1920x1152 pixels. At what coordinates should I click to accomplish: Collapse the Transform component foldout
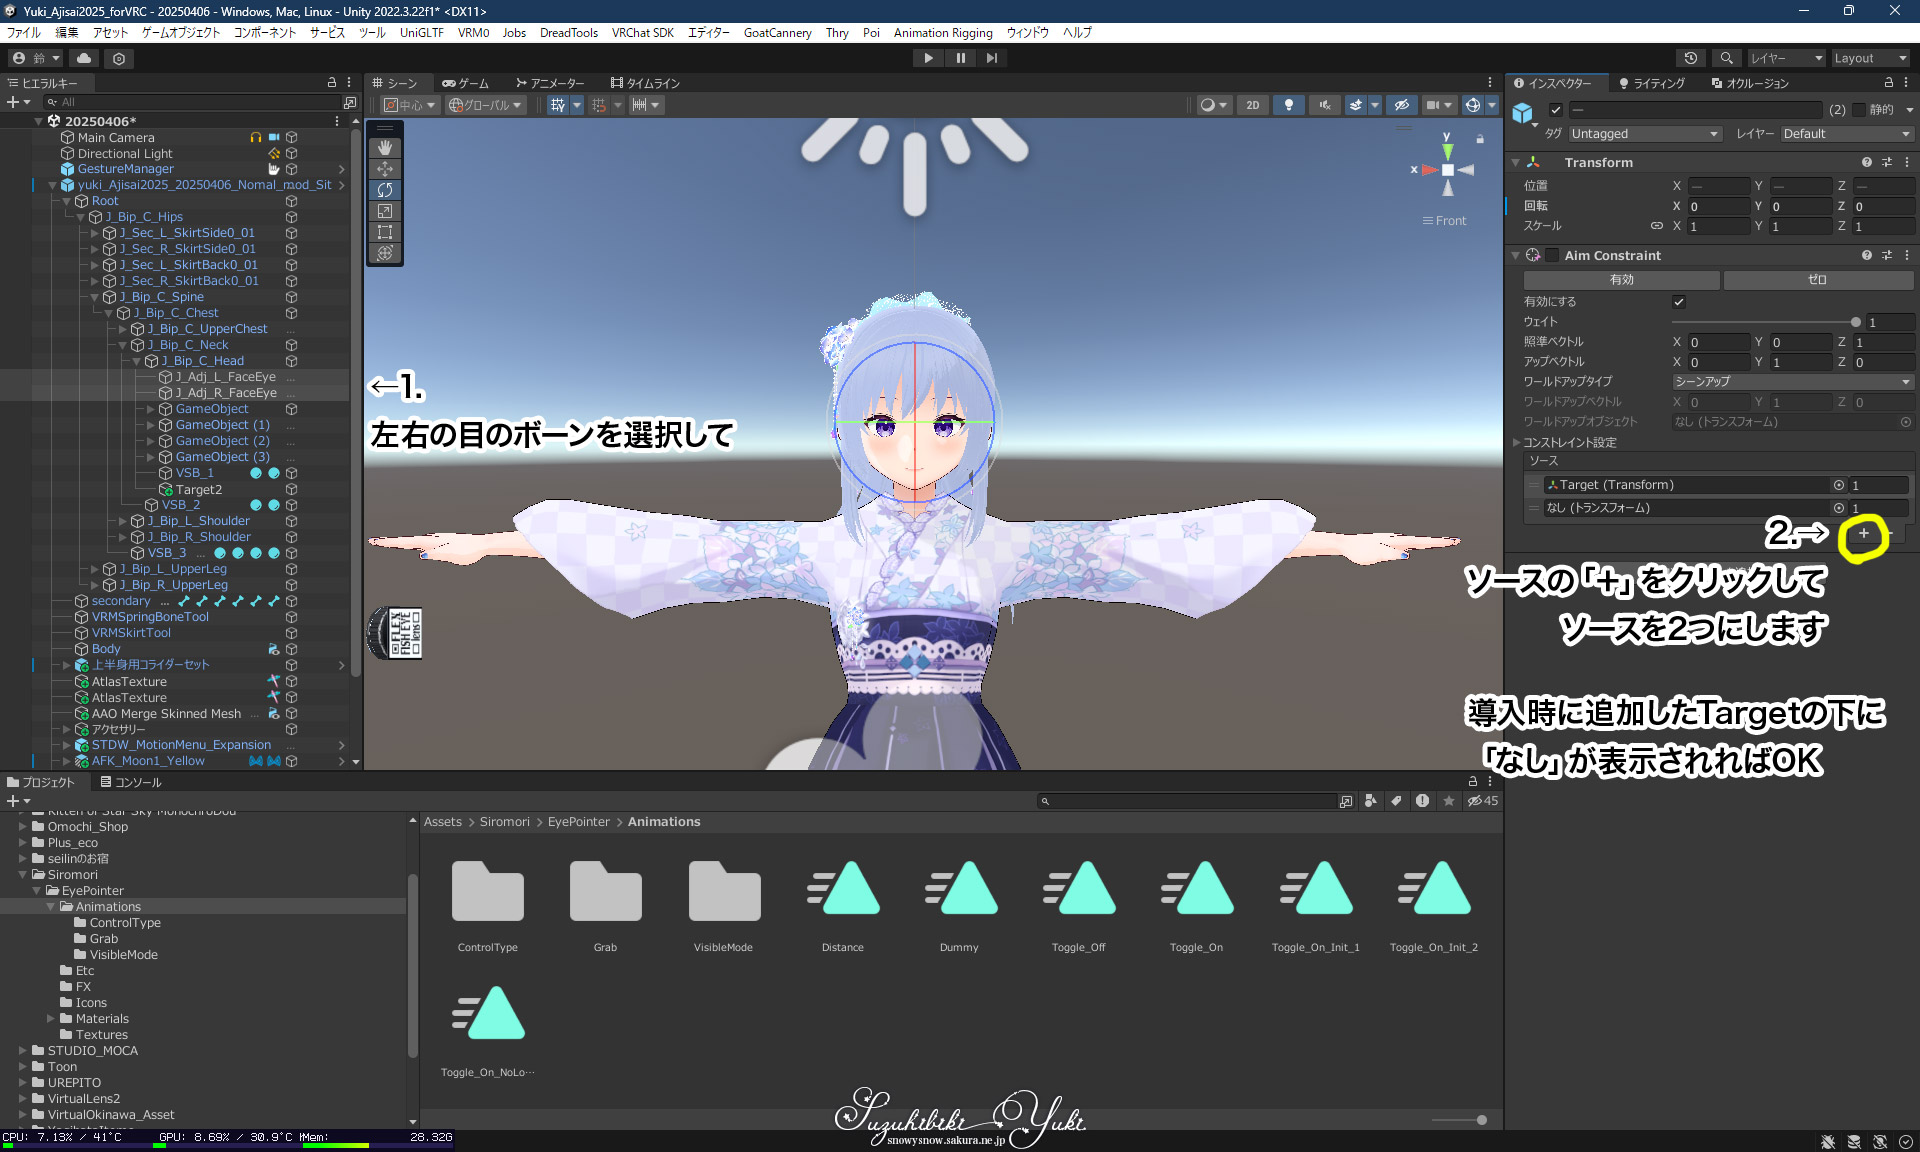[x=1516, y=162]
